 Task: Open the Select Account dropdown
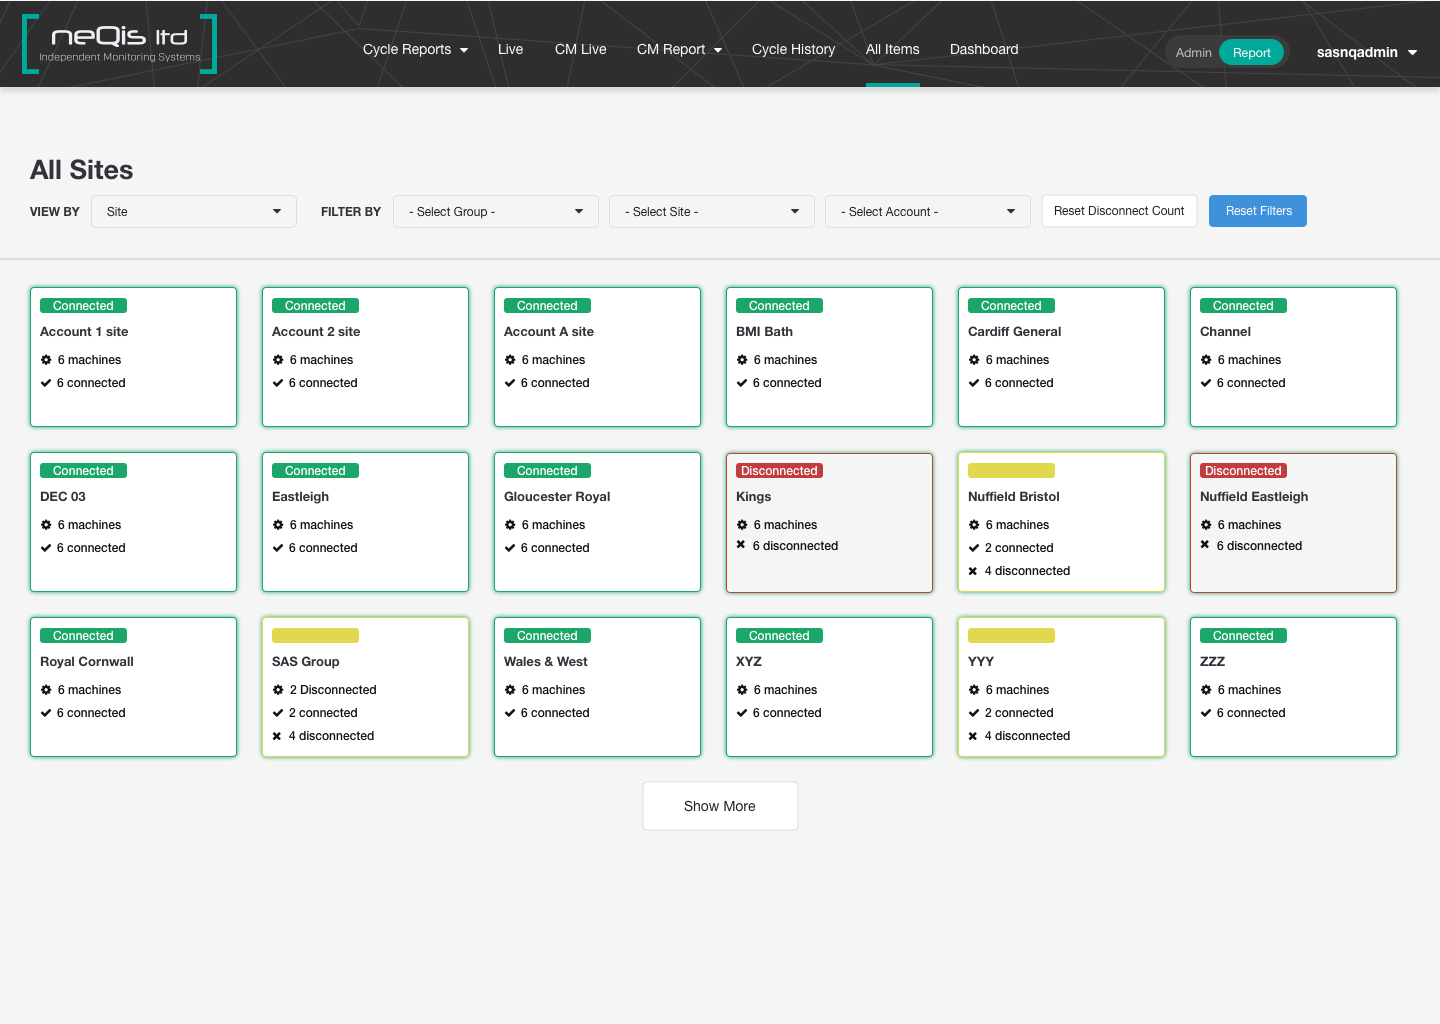click(x=927, y=211)
